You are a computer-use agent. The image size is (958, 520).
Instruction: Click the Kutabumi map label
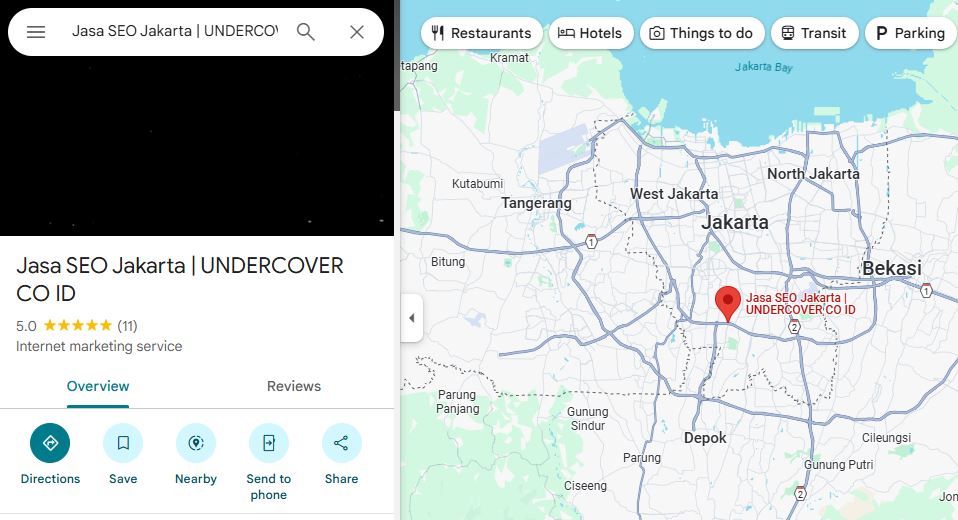click(477, 184)
